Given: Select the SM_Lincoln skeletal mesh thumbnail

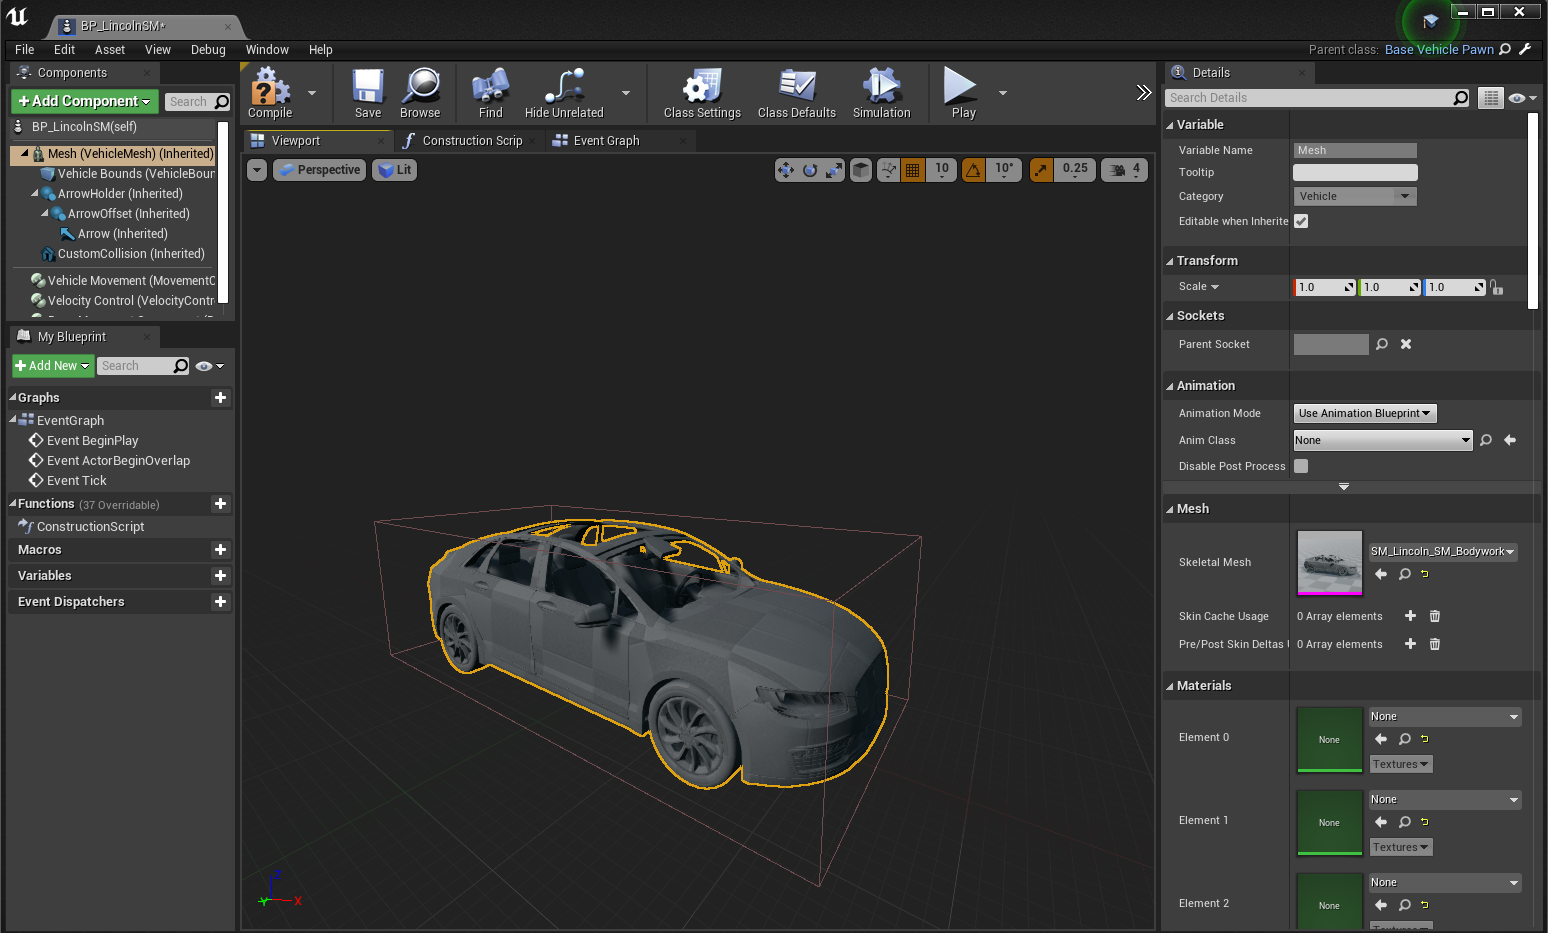Looking at the screenshot, I should (x=1329, y=563).
